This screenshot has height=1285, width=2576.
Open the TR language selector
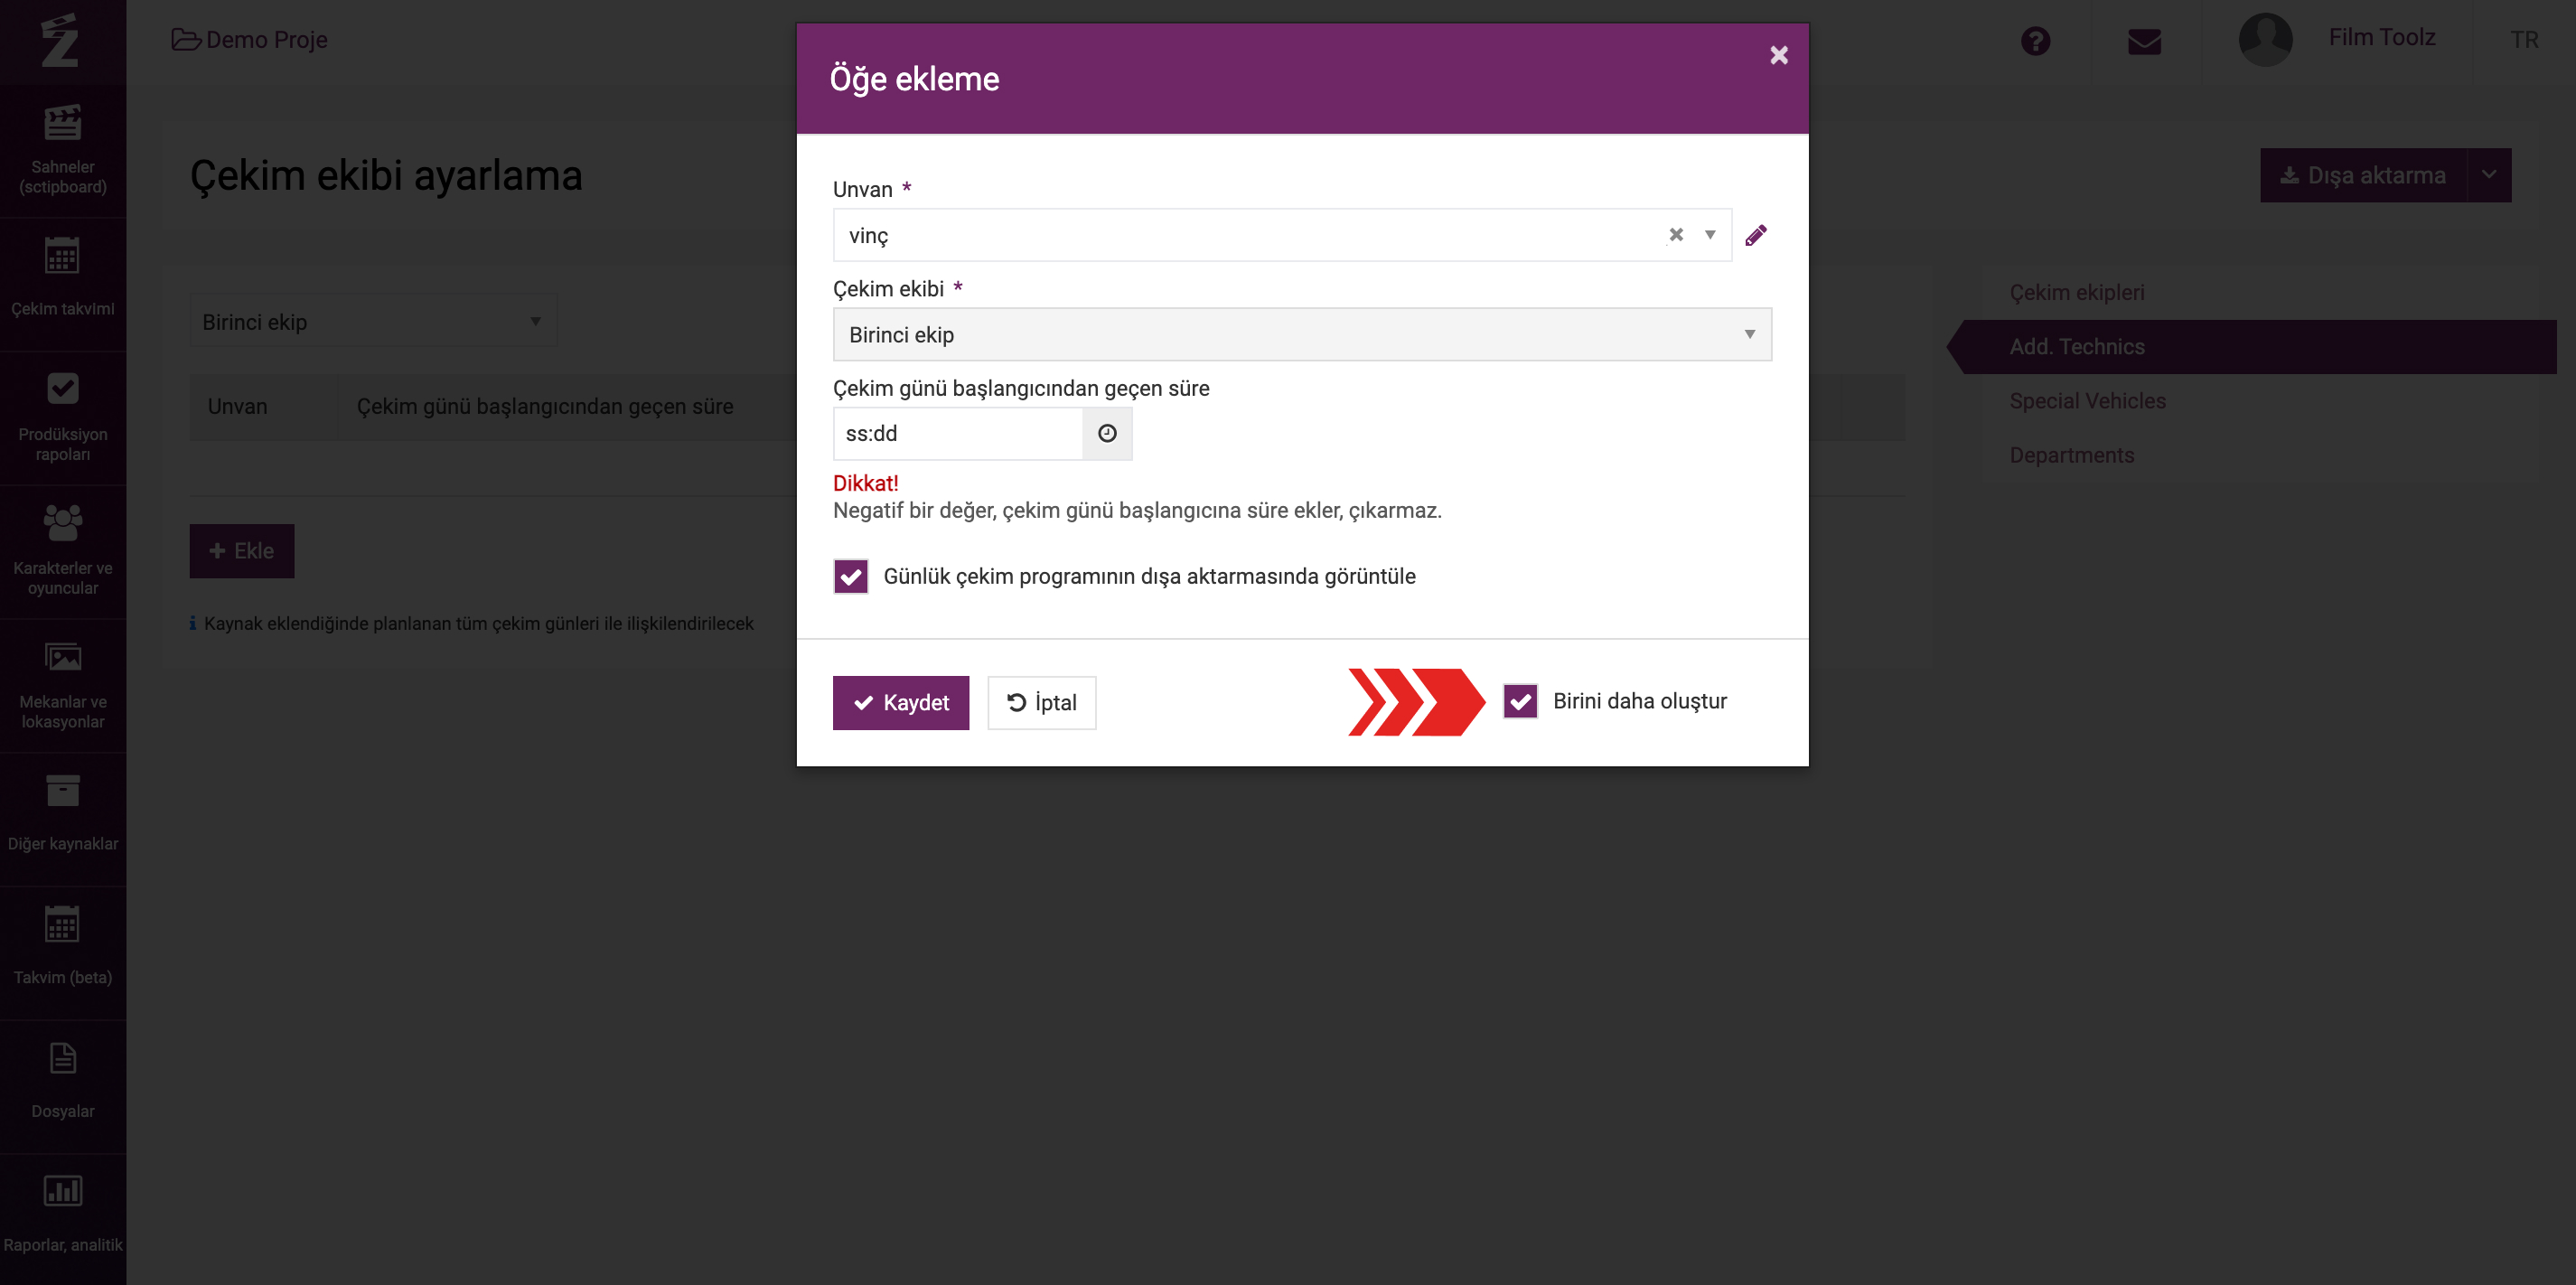(x=2524, y=39)
